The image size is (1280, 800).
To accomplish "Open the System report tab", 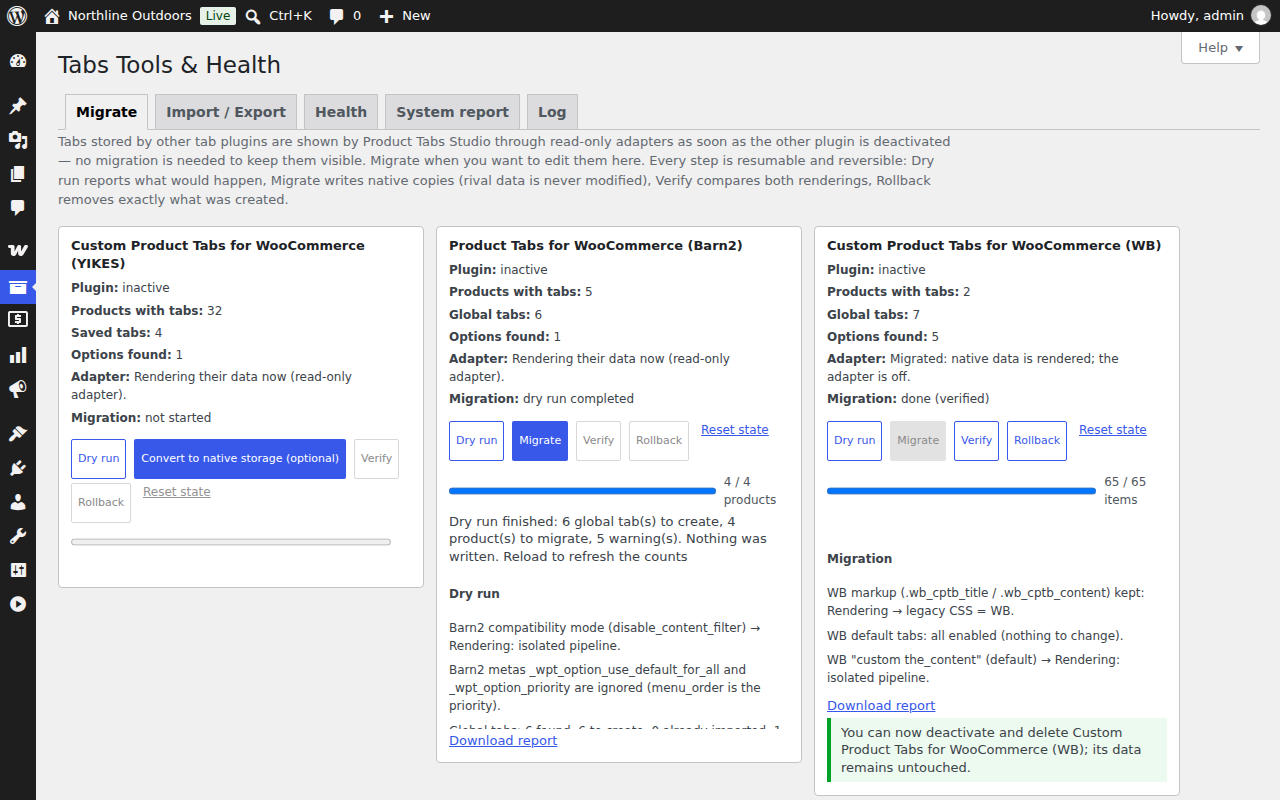I will [x=453, y=112].
